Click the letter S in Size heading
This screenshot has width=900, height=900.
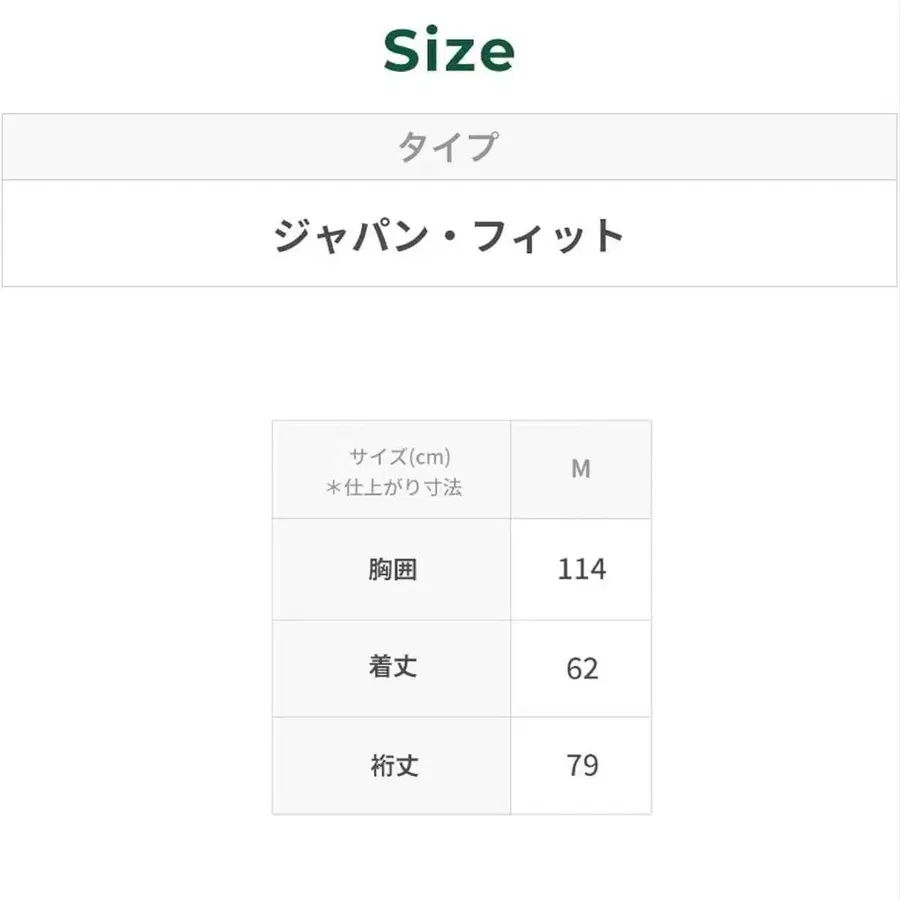click(x=402, y=52)
